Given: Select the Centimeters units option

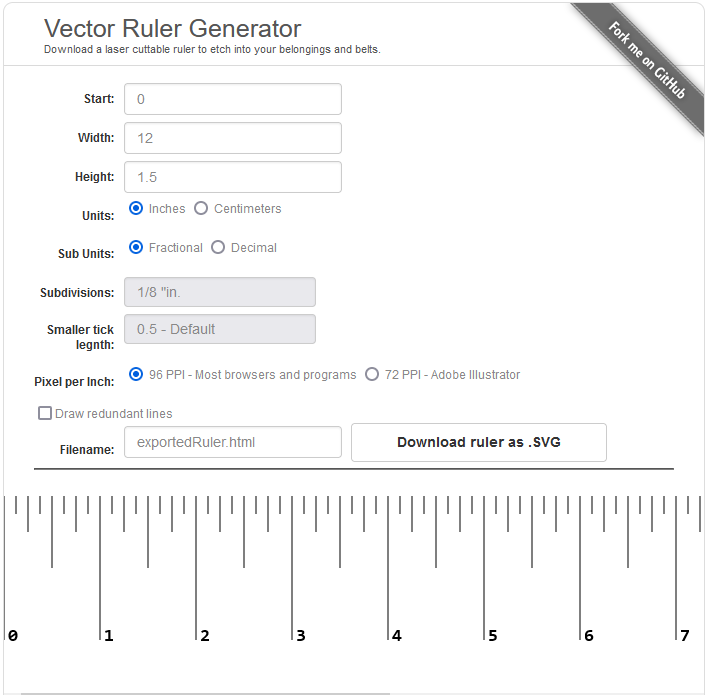Looking at the screenshot, I should click(x=201, y=209).
